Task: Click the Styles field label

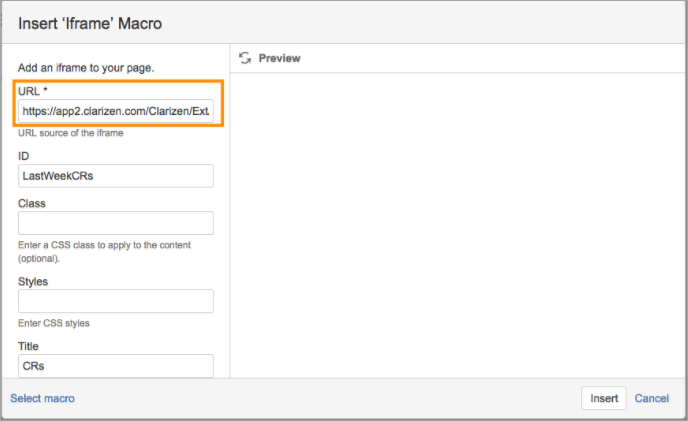Action: 33,281
